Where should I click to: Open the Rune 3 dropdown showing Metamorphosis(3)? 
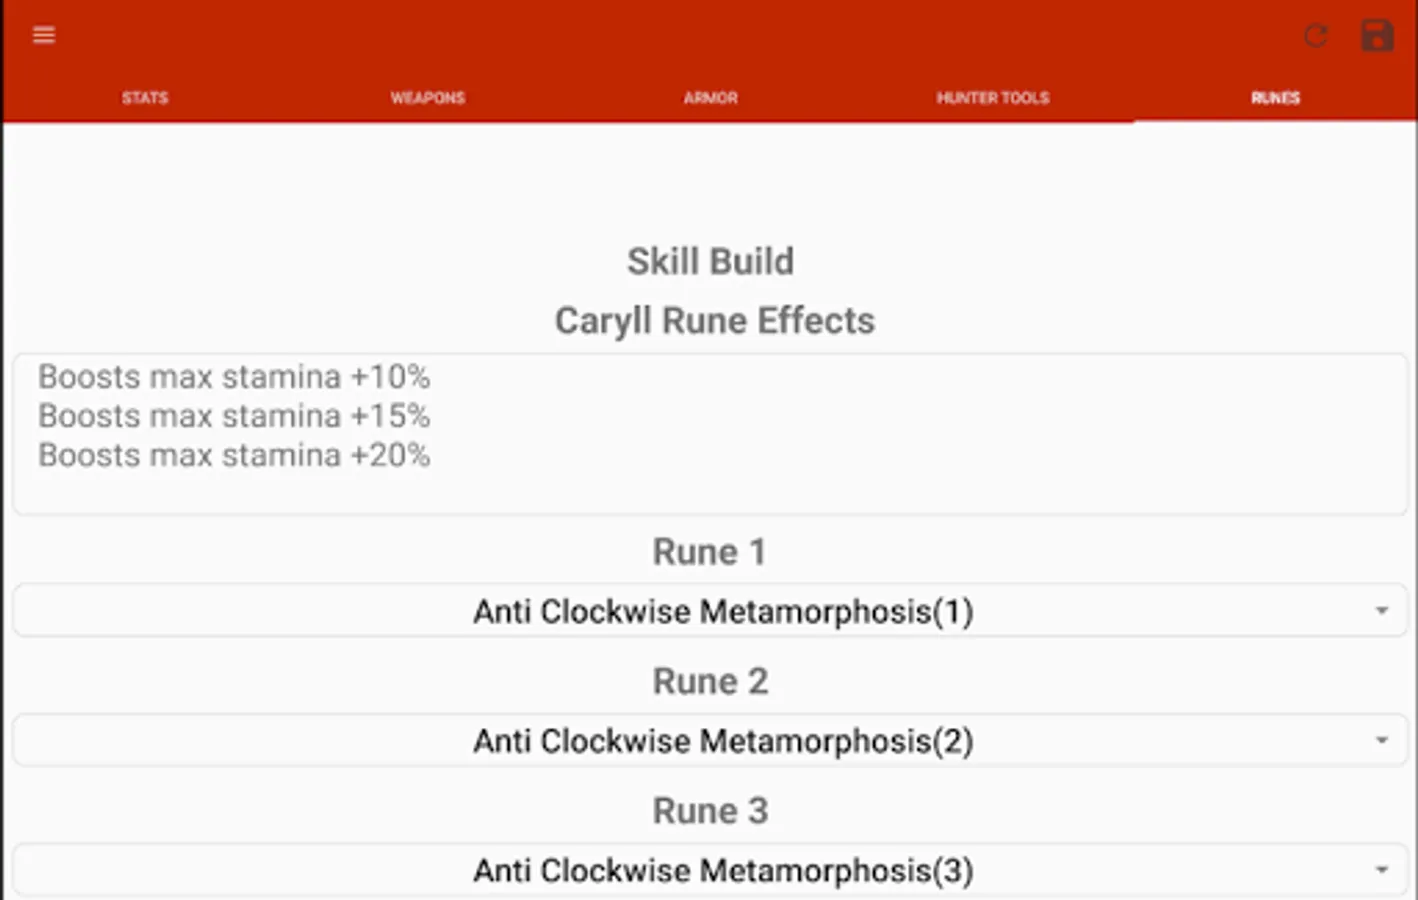[722, 870]
